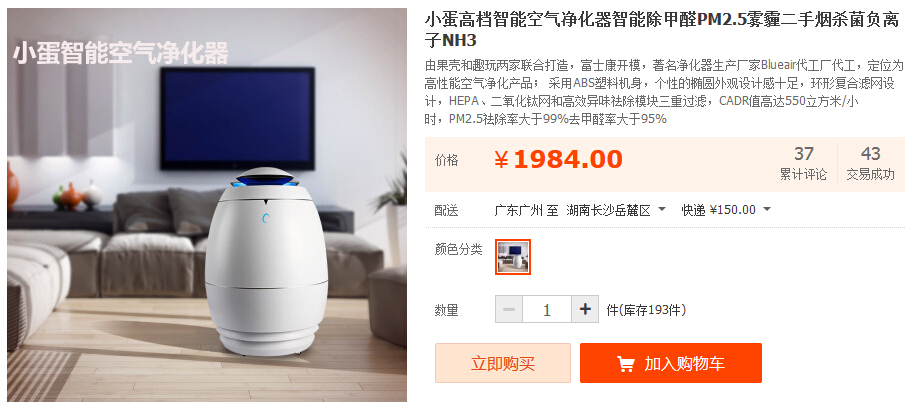
Task: Click the 颜色分类 label
Action: [458, 250]
